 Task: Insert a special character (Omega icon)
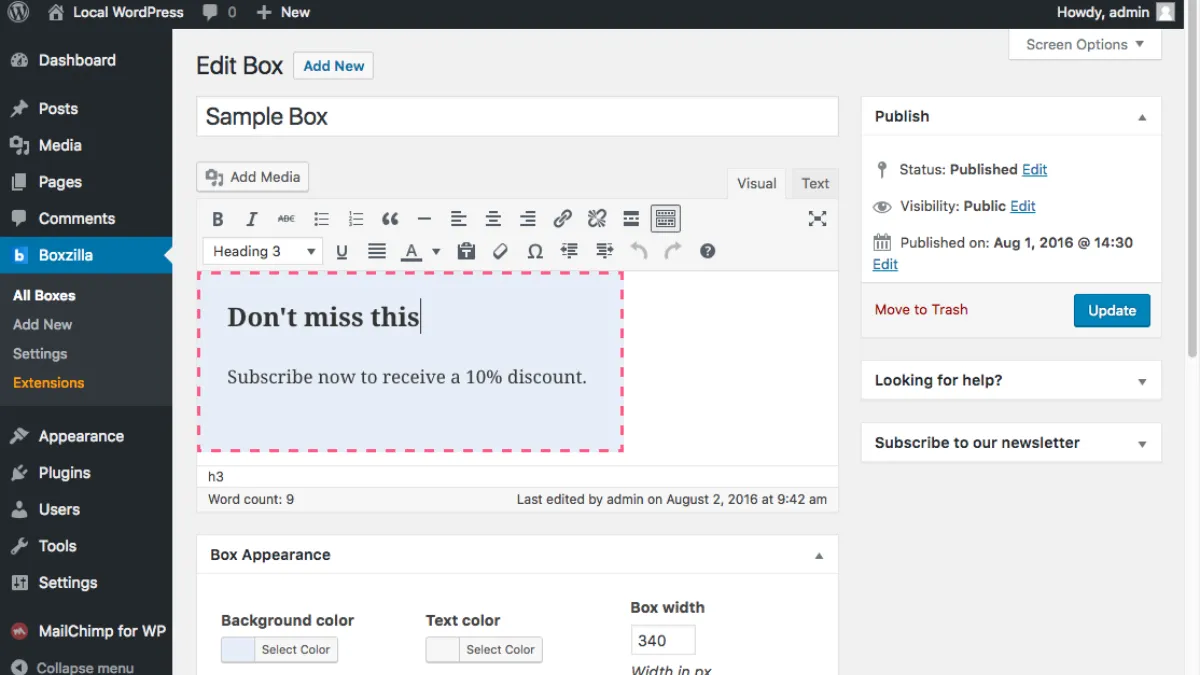[535, 252]
